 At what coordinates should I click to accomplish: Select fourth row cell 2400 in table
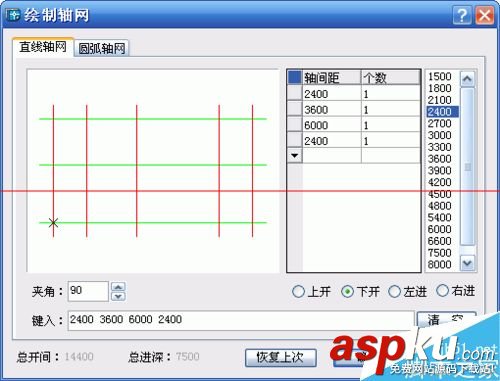click(331, 140)
